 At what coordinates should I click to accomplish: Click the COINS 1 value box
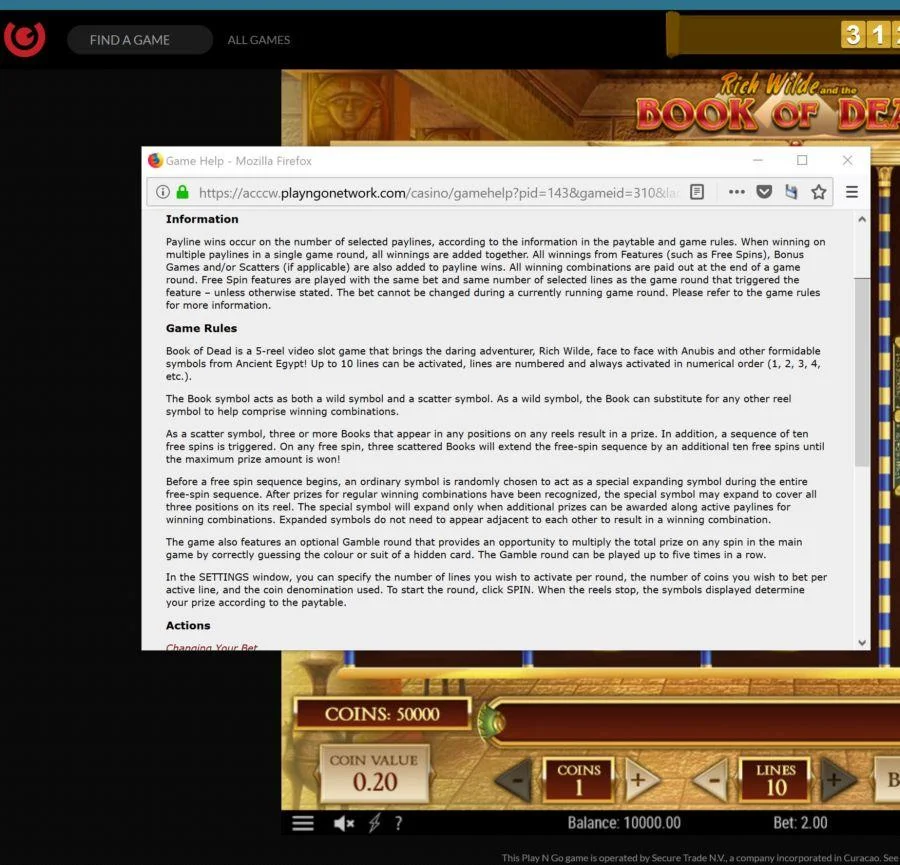pos(579,779)
